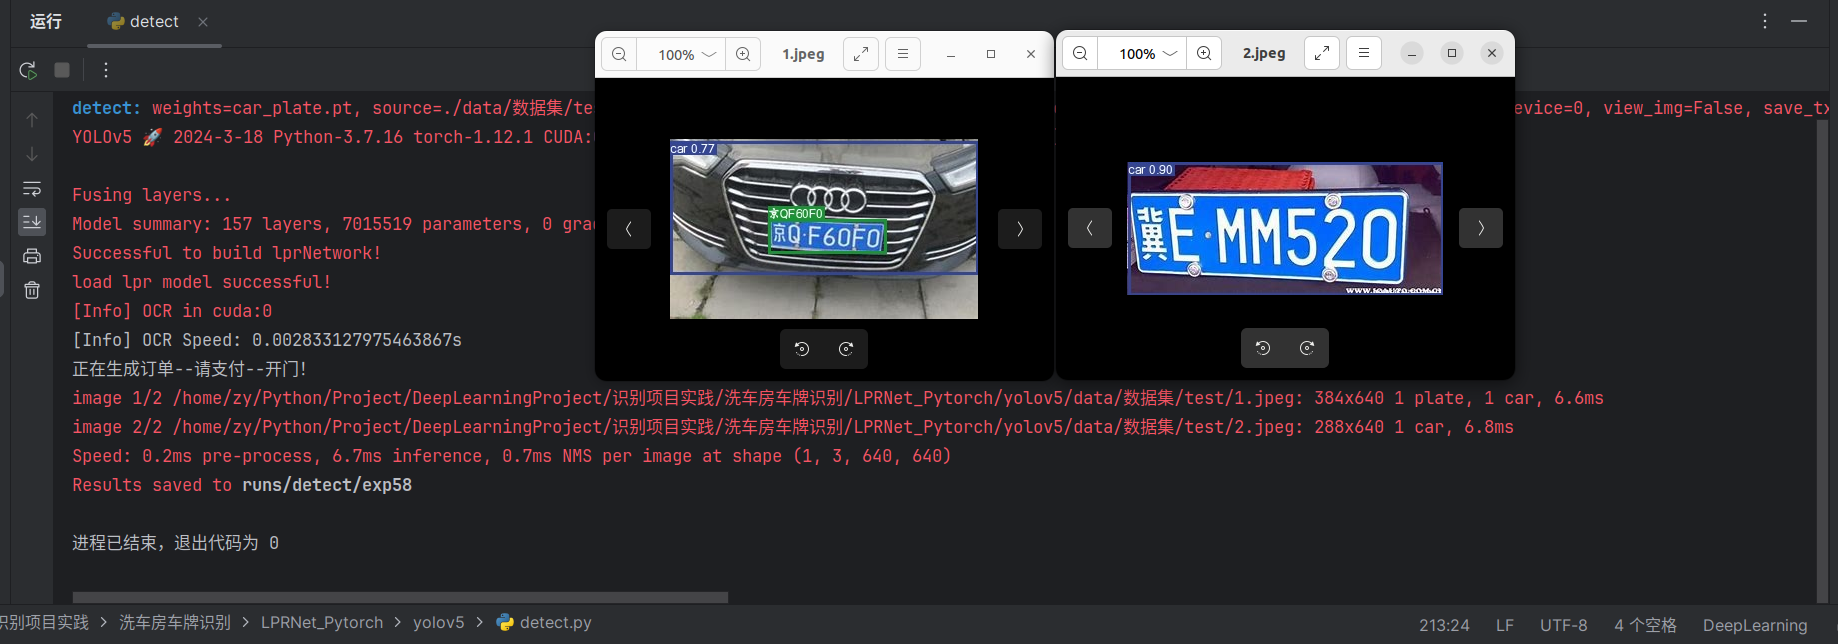Rotate 1.jpeg counterclockwise
The width and height of the screenshot is (1838, 644).
tap(802, 349)
